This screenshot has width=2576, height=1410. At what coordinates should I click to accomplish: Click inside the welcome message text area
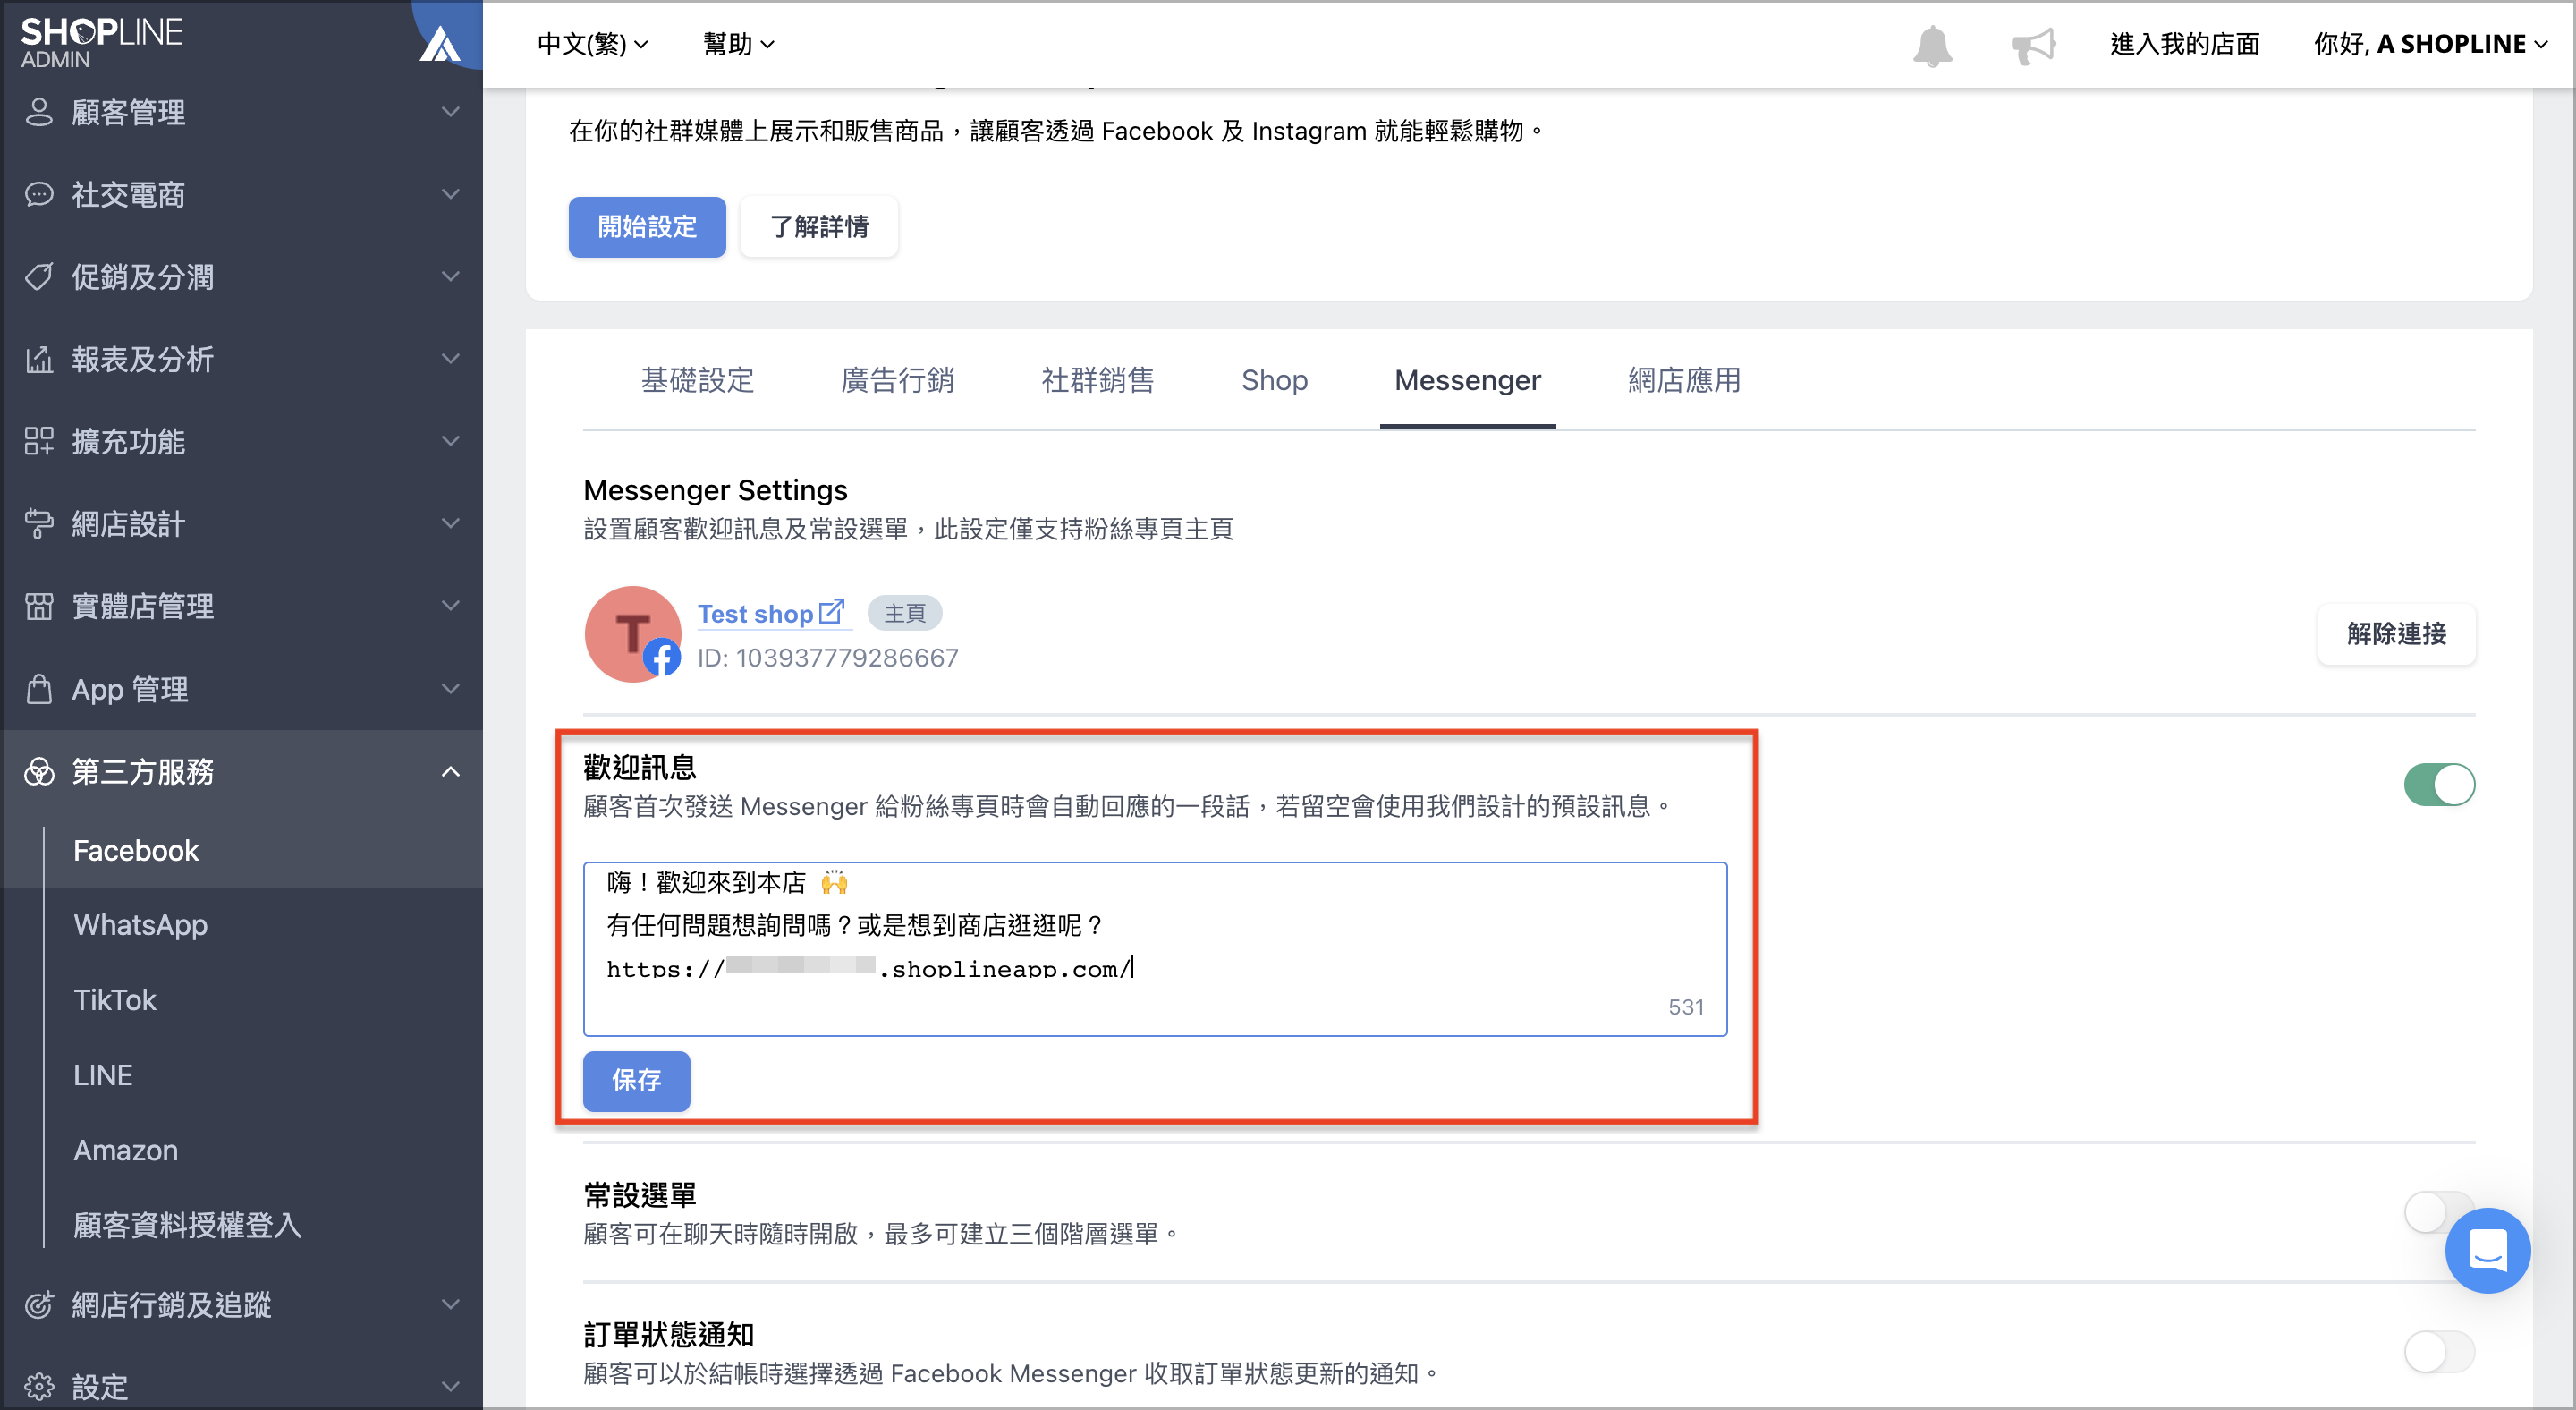(1154, 948)
